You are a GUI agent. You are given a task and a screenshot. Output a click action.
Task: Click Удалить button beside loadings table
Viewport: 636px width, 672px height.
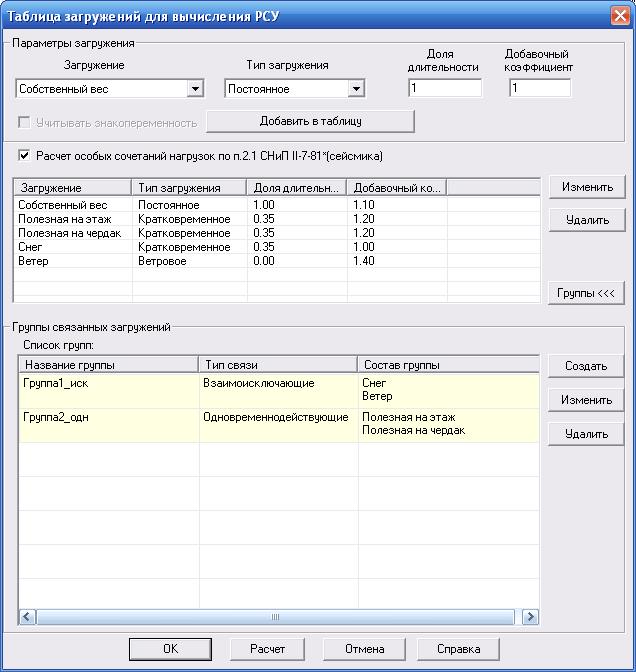[587, 220]
